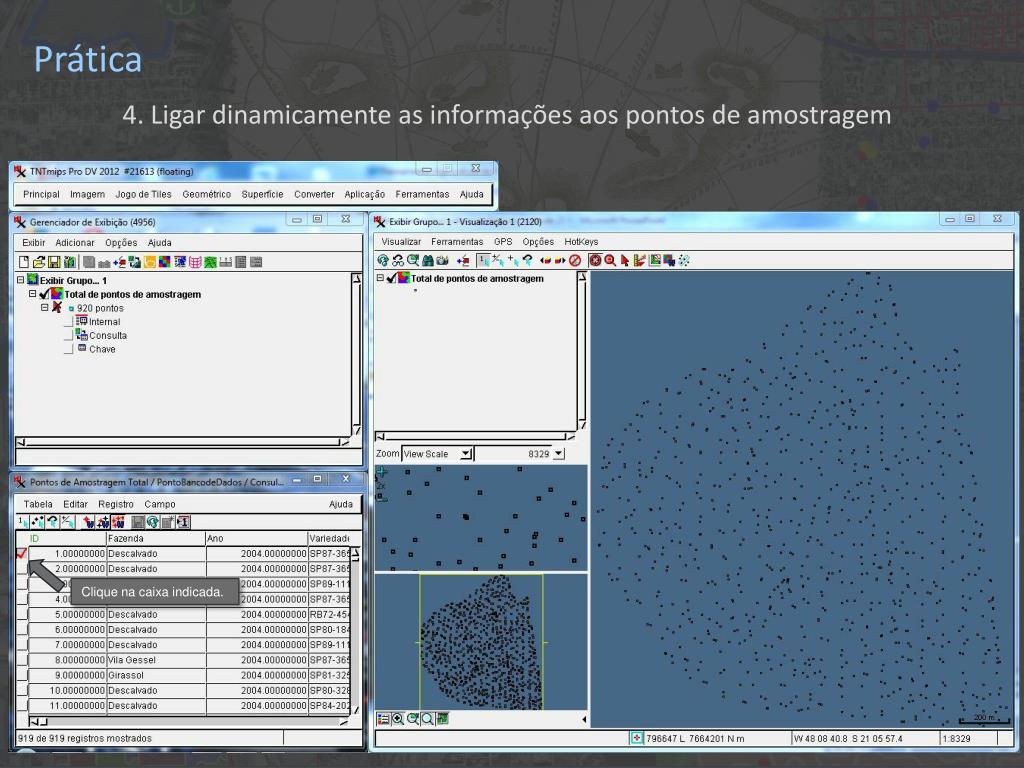Check the selection box for Vila Gessel record
The image size is (1024, 768).
[22, 660]
